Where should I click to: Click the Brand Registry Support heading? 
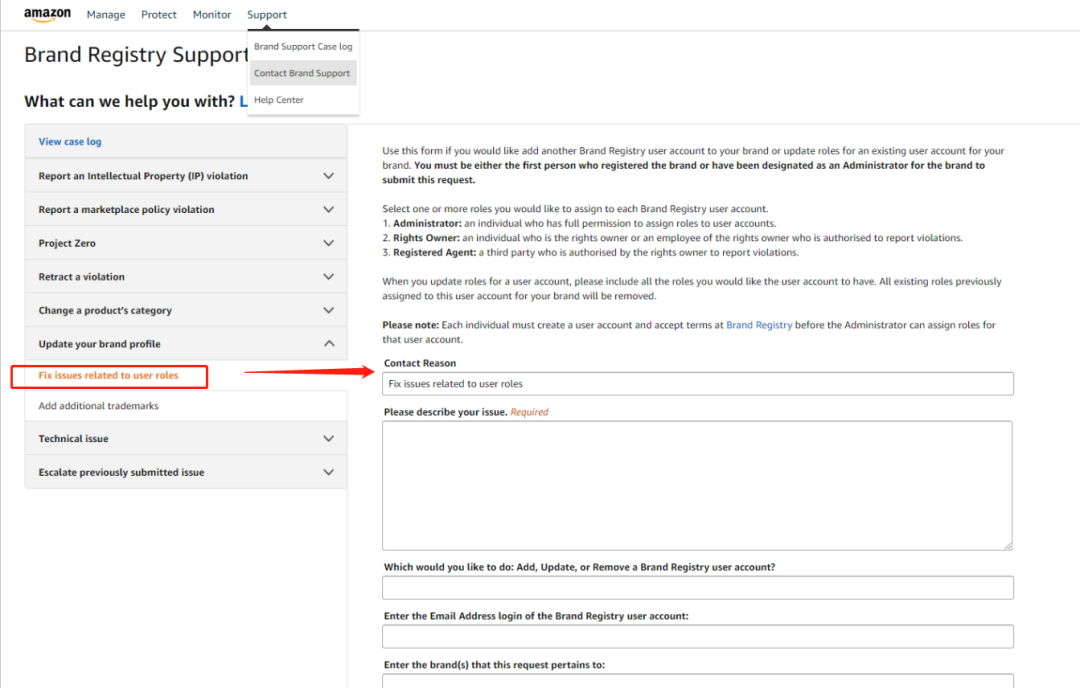coord(136,54)
